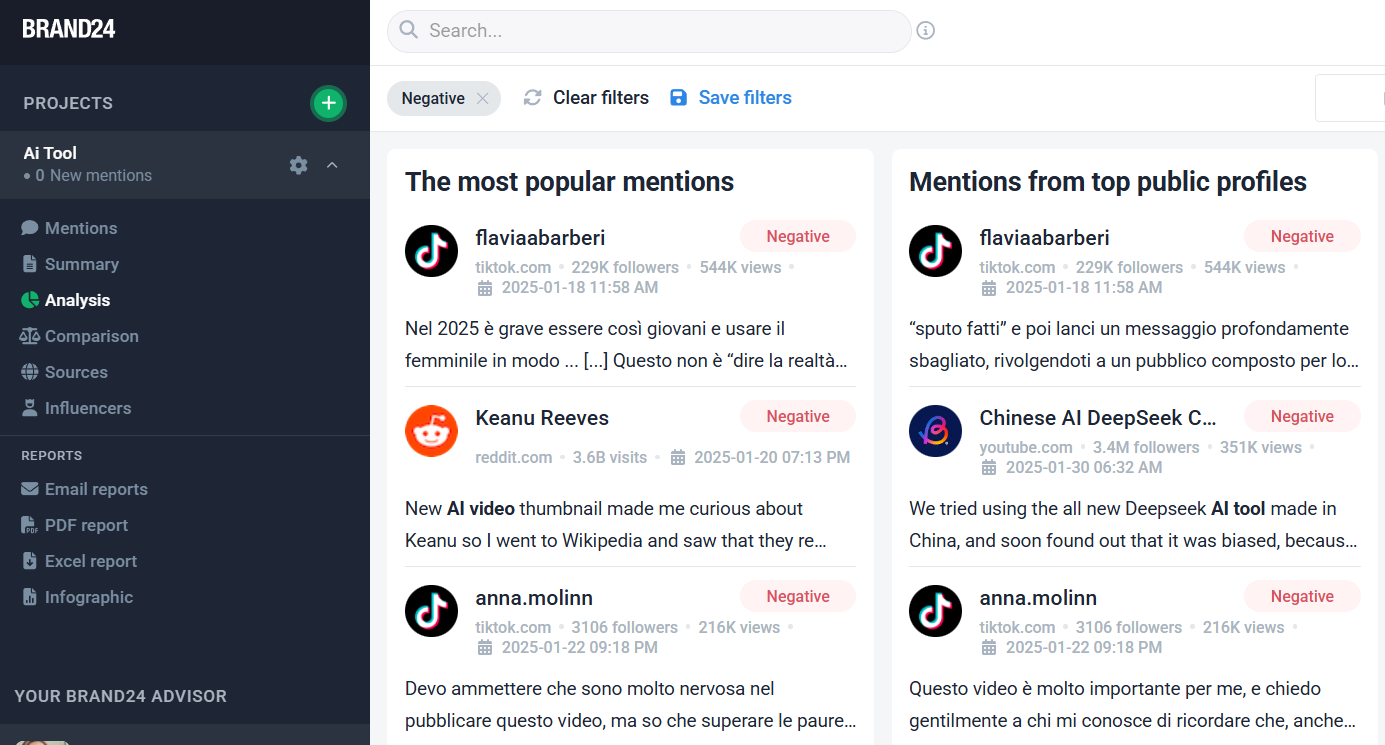The image size is (1385, 745).
Task: Open the Mentions section
Action: [x=80, y=228]
